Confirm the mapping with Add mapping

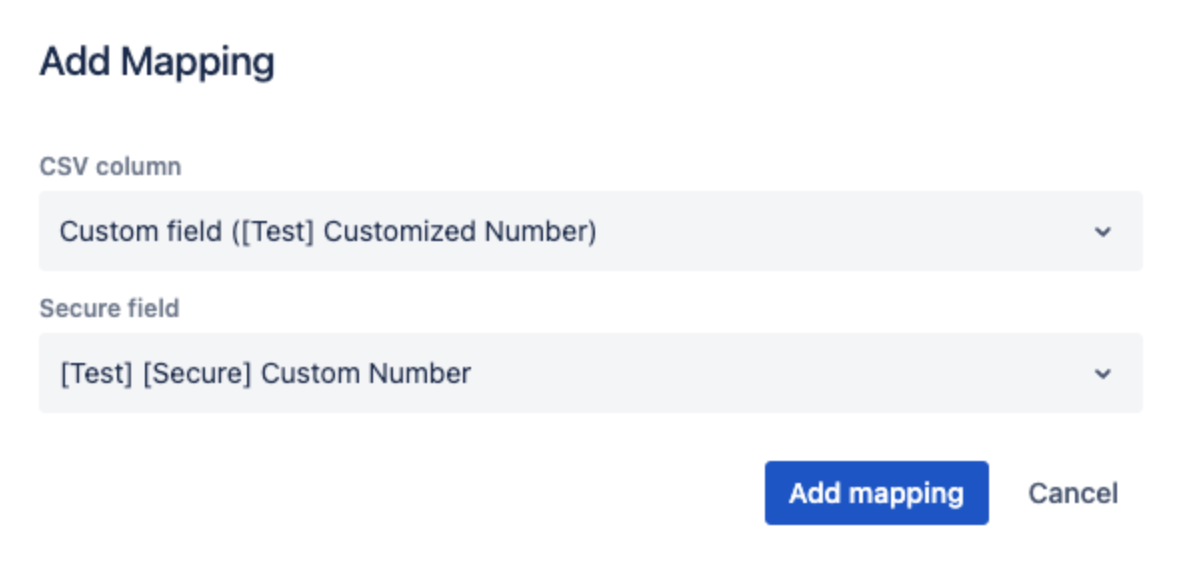(876, 493)
